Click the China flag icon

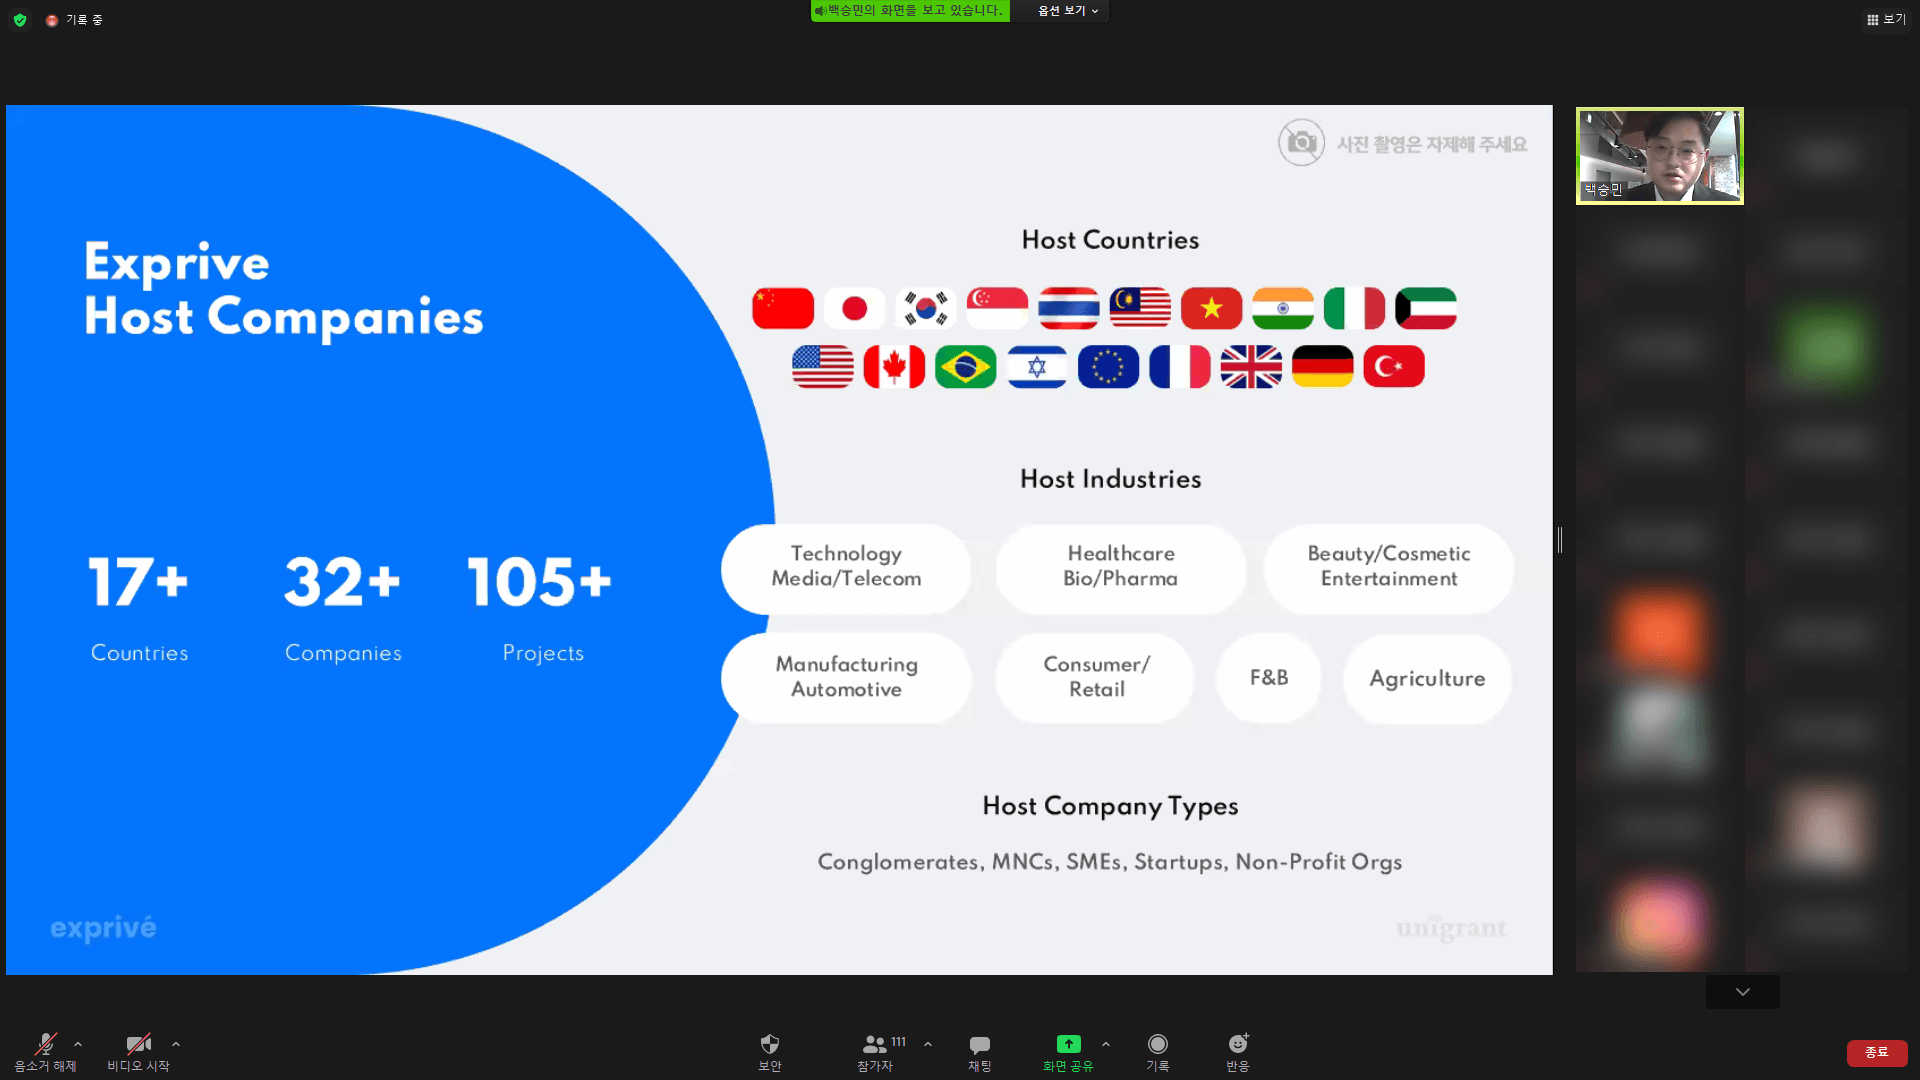(783, 308)
